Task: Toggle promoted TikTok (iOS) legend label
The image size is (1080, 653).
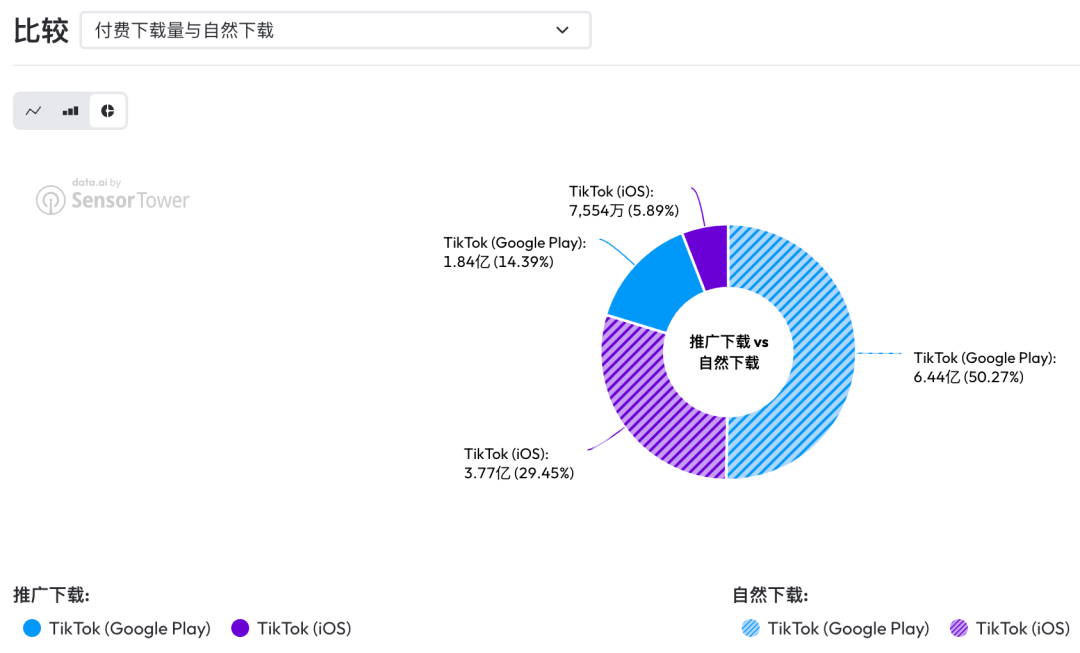Action: pyautogui.click(x=304, y=629)
